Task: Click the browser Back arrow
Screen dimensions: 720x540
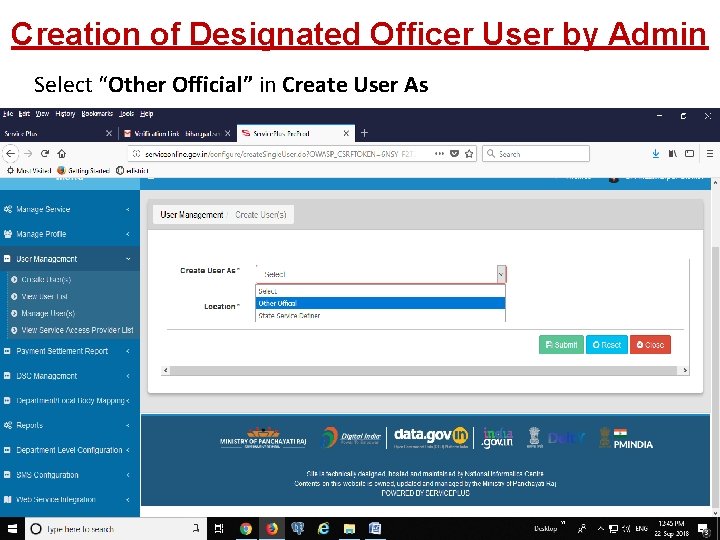Action: (x=11, y=153)
